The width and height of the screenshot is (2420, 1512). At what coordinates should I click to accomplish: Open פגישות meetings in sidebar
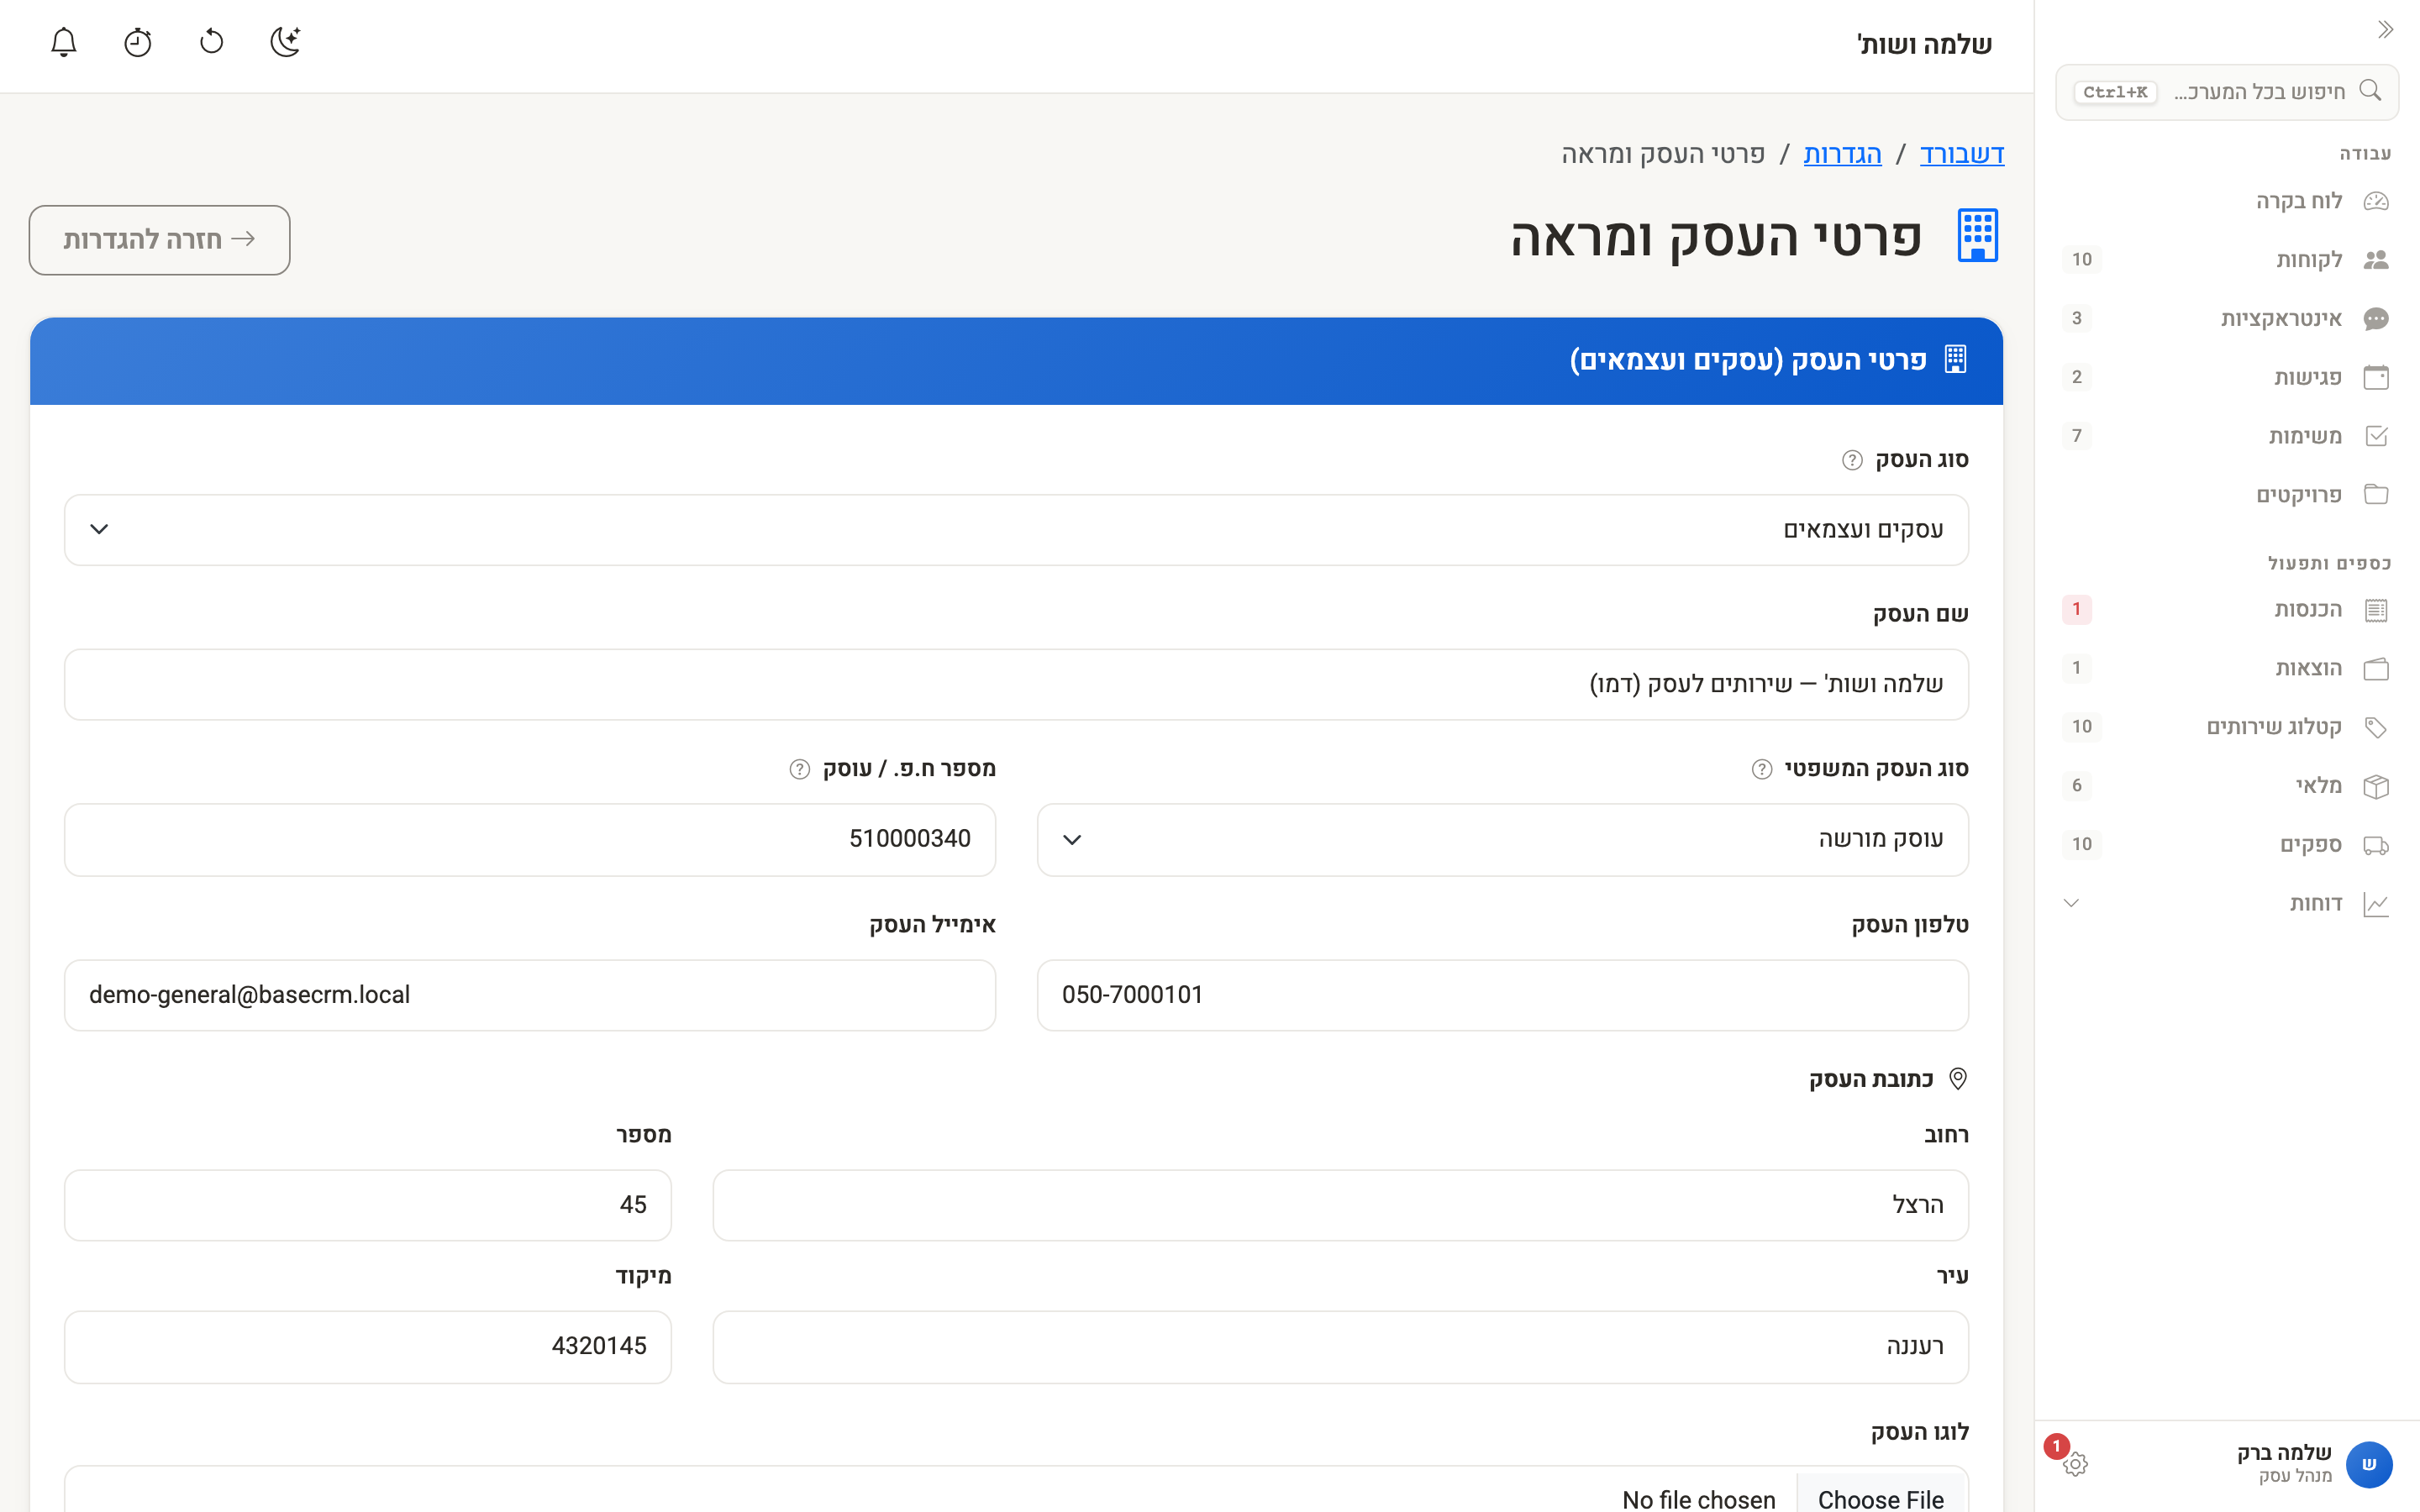pos(2227,377)
